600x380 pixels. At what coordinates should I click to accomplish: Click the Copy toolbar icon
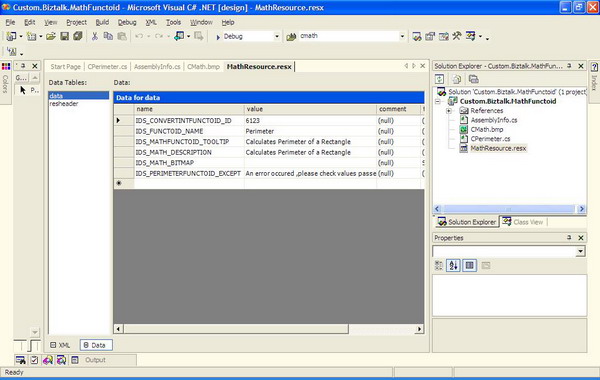pyautogui.click(x=108, y=36)
